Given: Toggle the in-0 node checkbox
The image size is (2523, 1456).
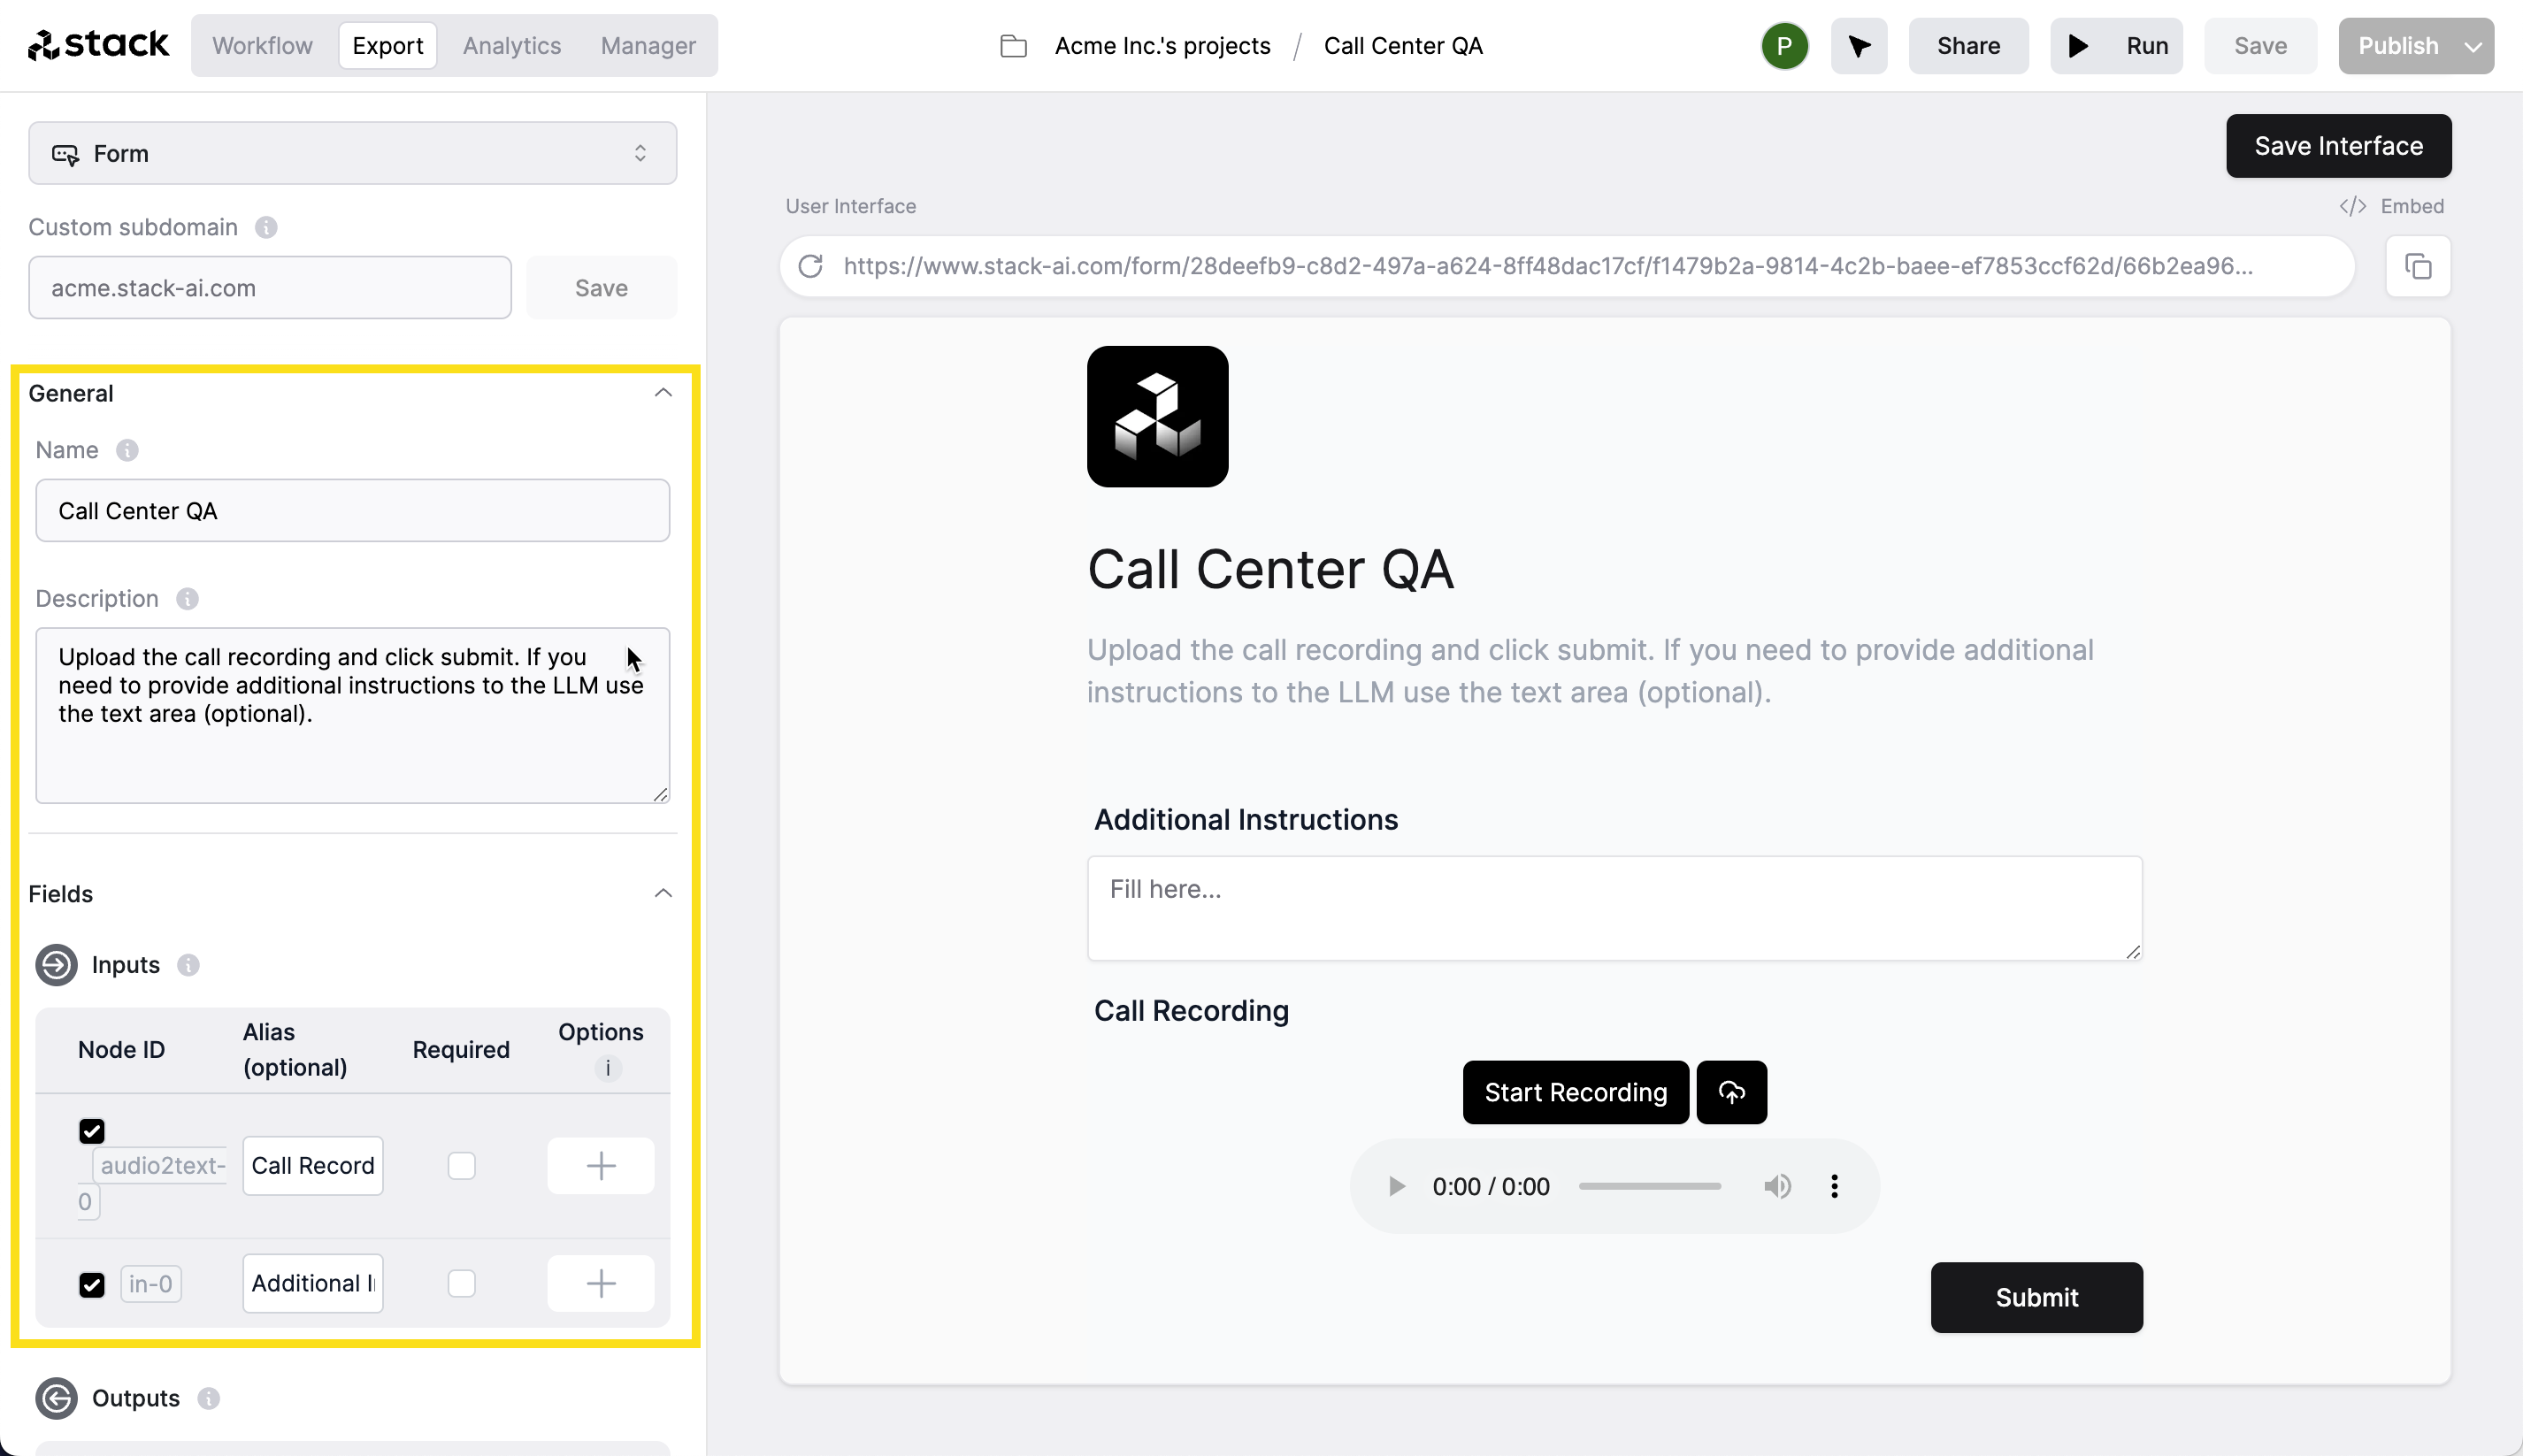Looking at the screenshot, I should [92, 1281].
